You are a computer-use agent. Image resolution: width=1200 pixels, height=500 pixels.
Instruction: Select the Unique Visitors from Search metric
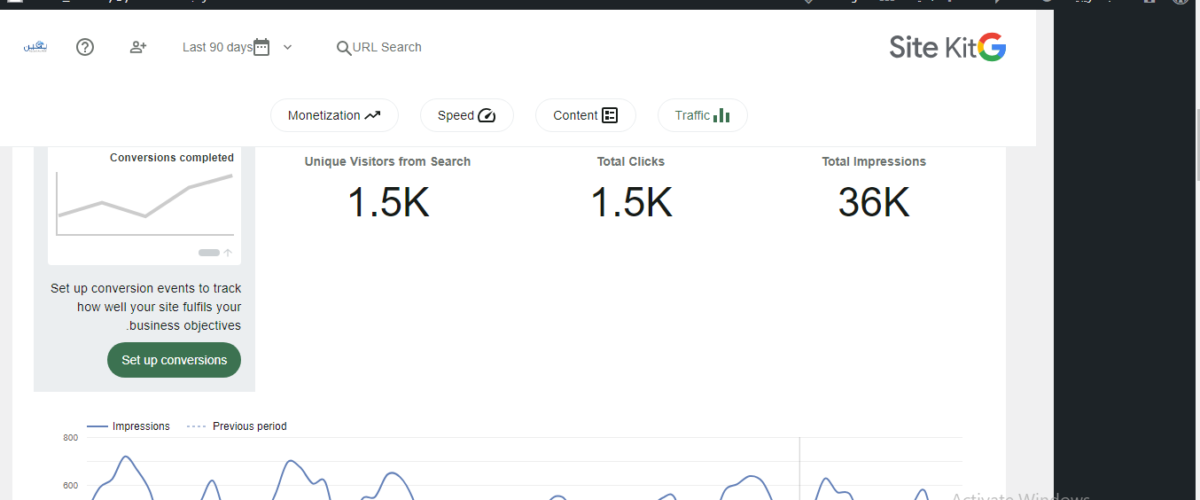pyautogui.click(x=388, y=189)
